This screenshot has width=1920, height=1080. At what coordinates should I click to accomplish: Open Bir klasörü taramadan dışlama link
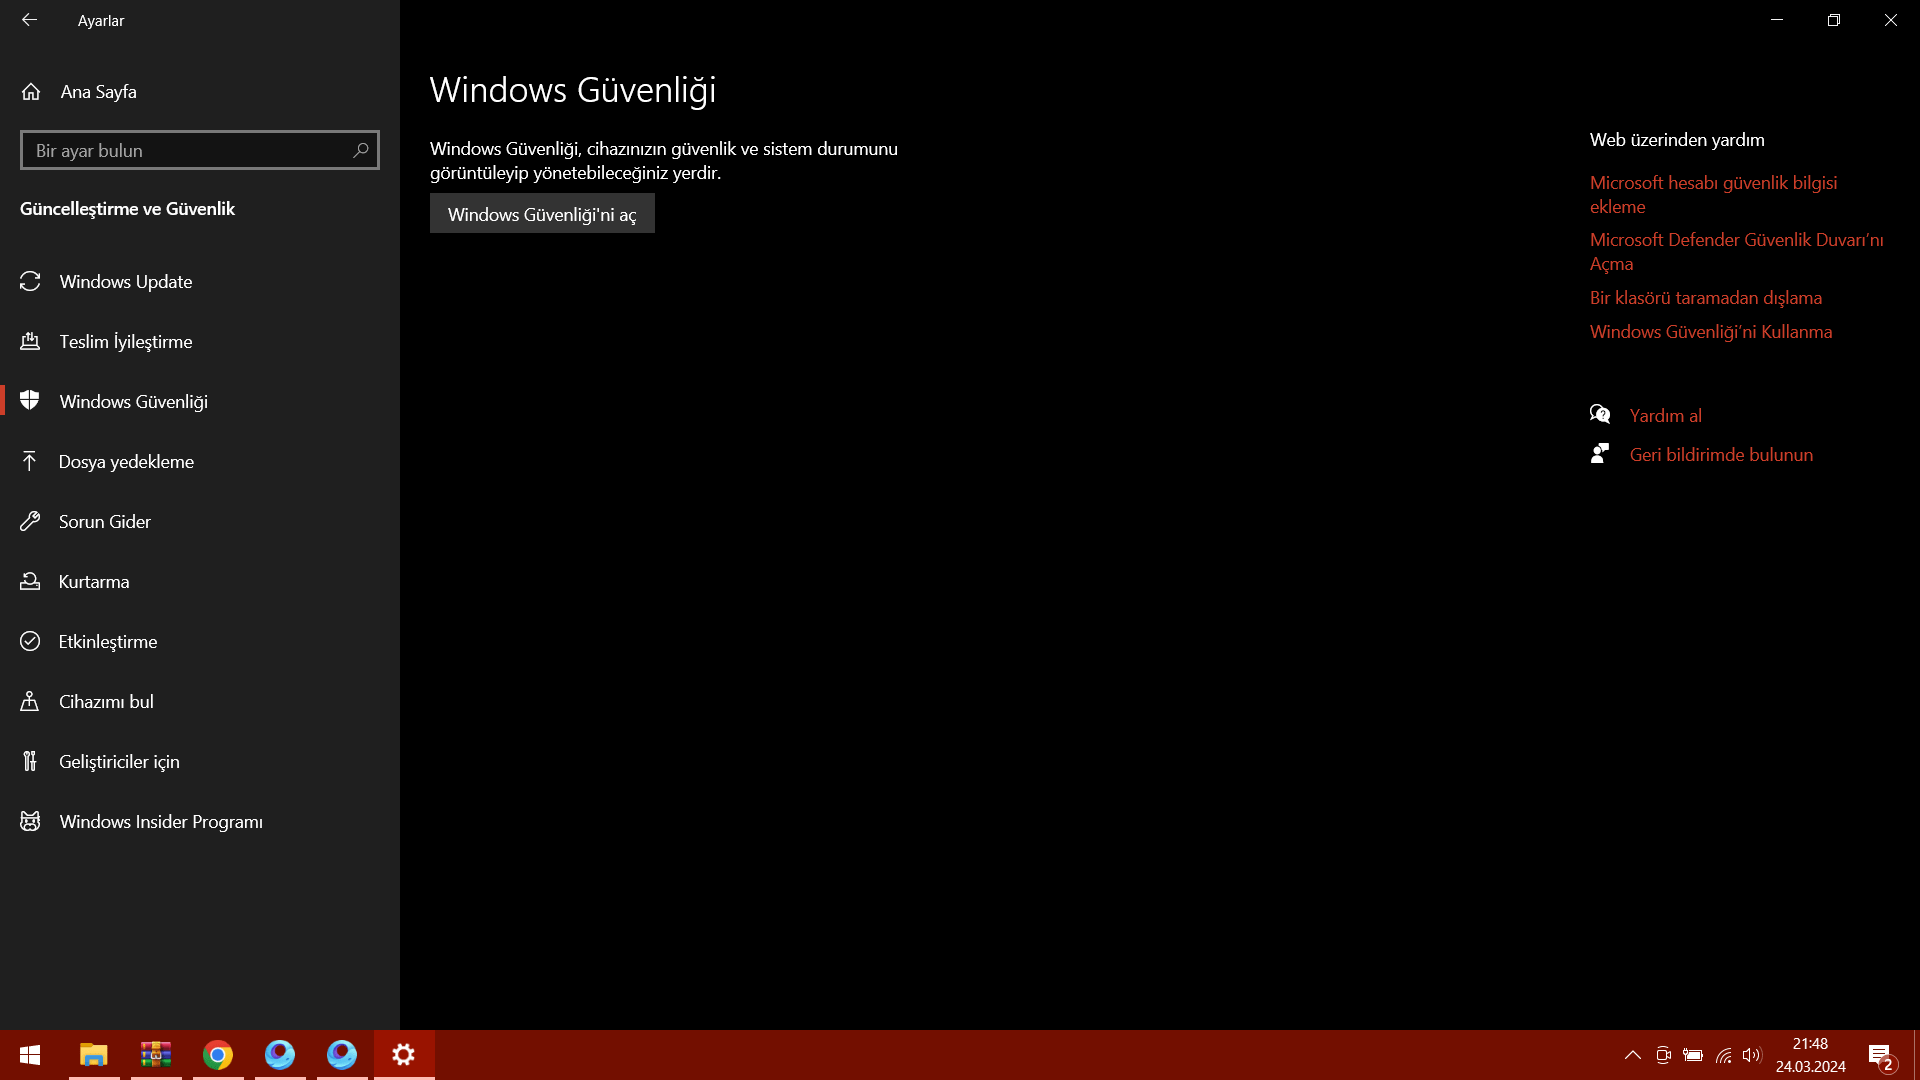tap(1706, 298)
